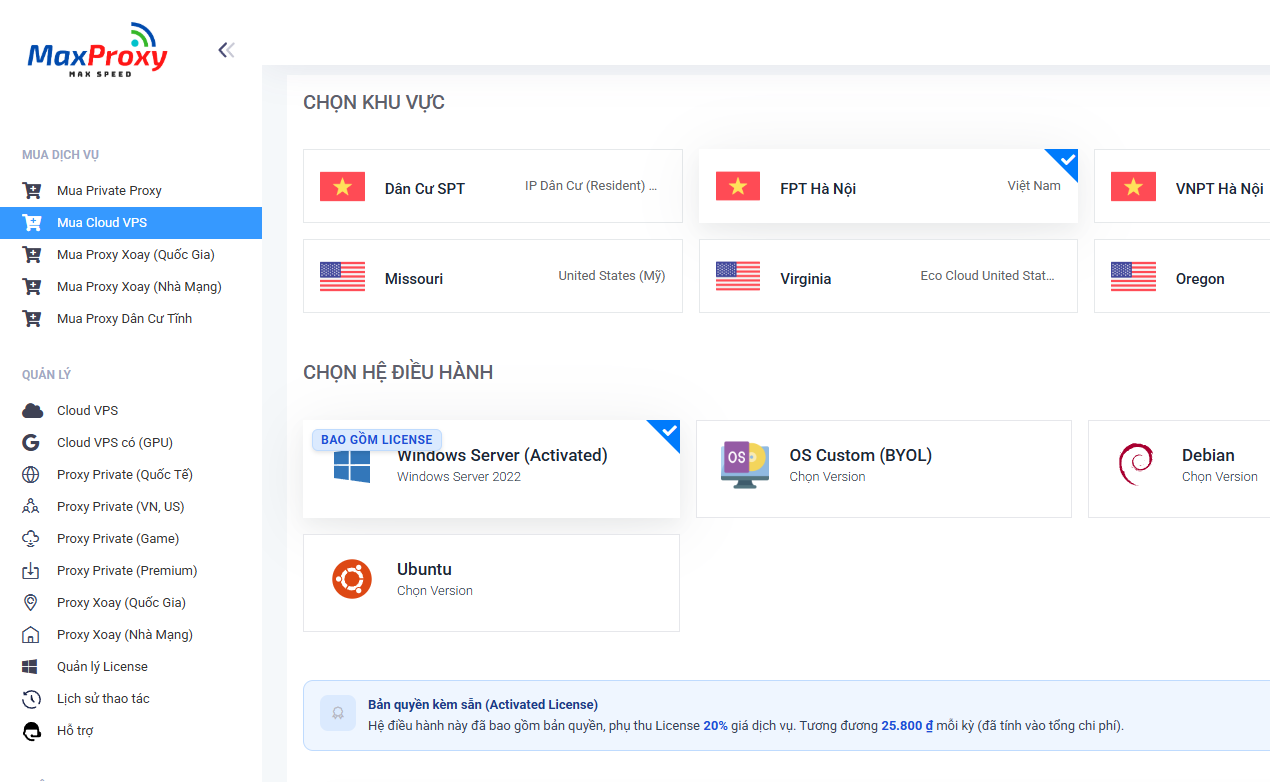Viewport: 1270px width, 782px height.
Task: Click the cart icon beside Mua Private Proxy
Action: [x=32, y=191]
